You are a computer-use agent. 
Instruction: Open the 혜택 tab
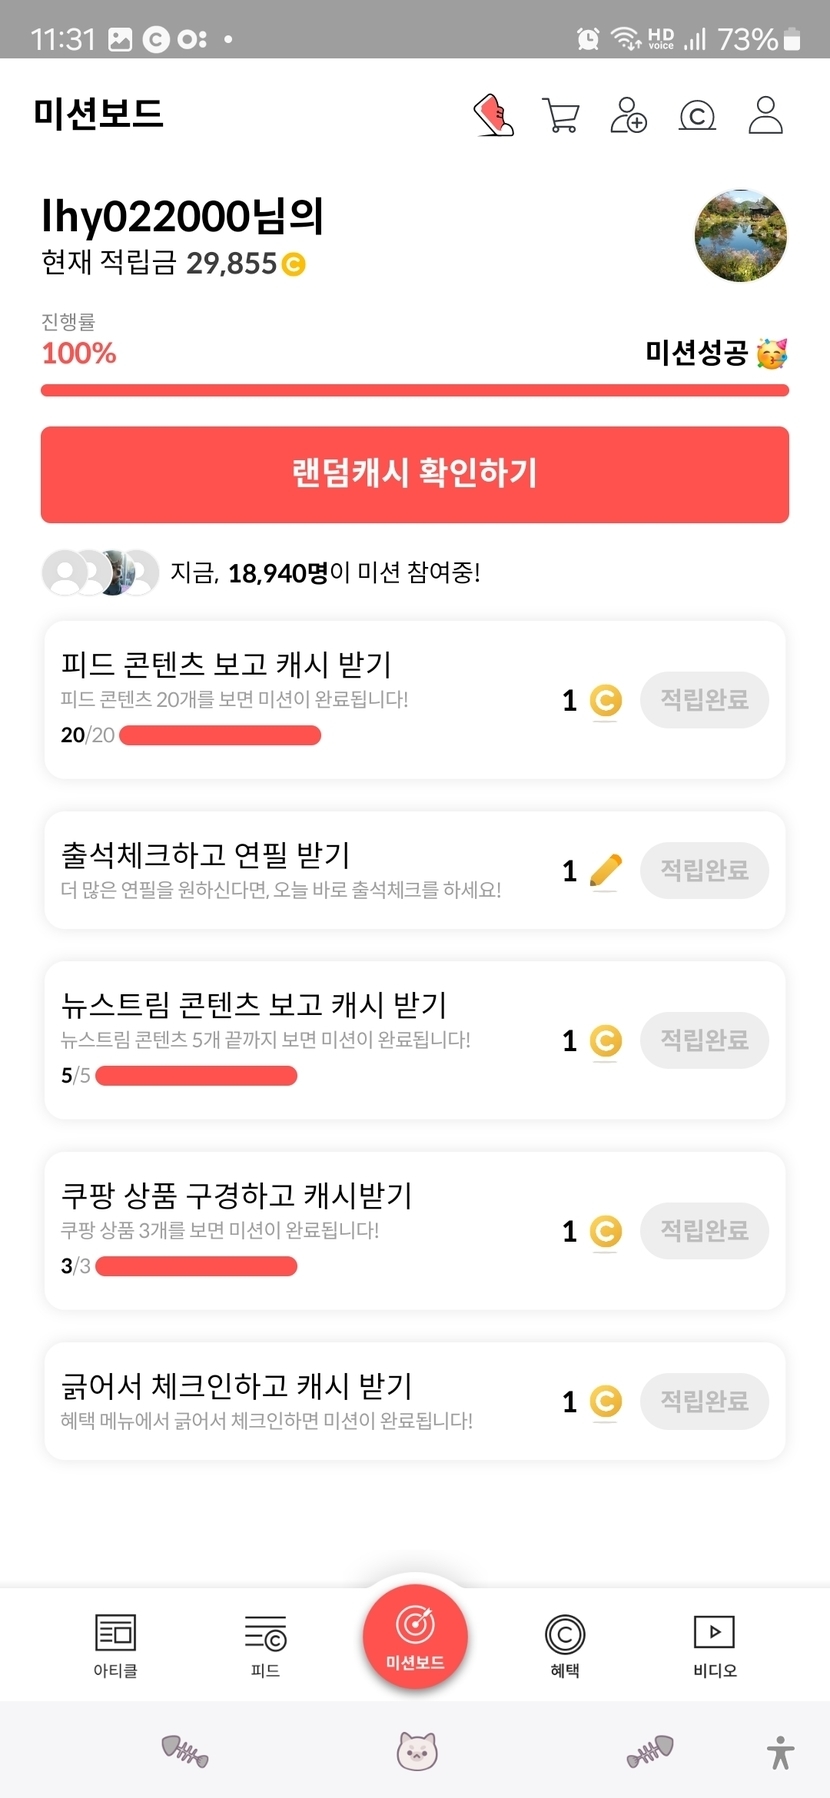click(565, 1645)
